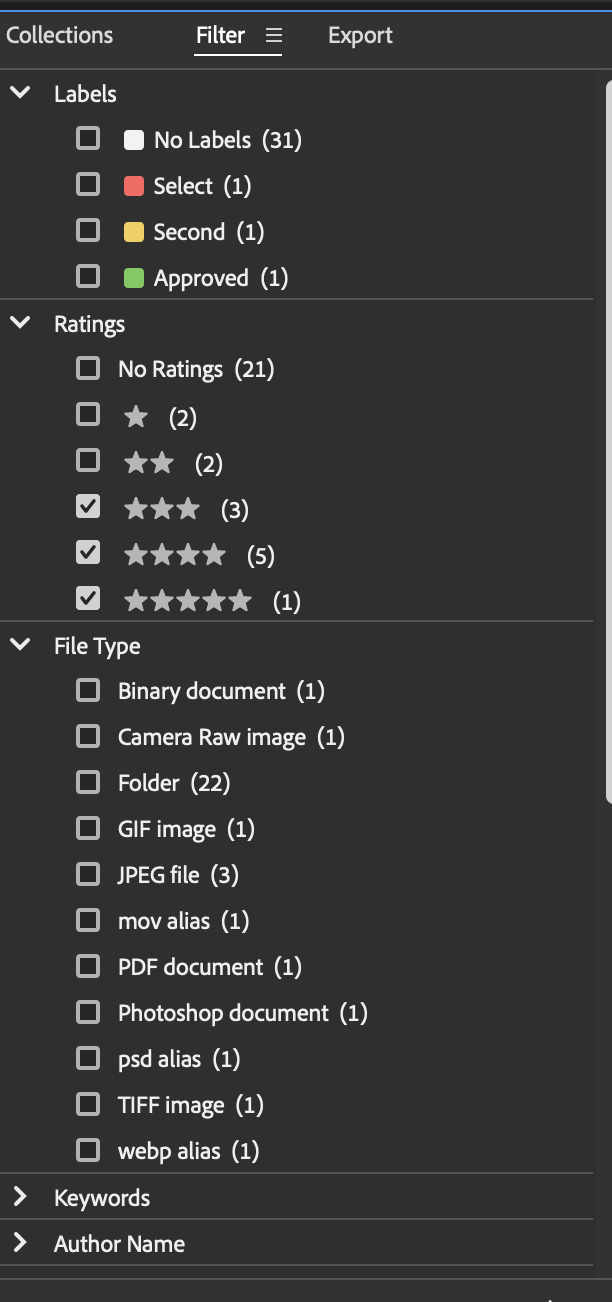Click the two-star rating icon

(x=148, y=461)
